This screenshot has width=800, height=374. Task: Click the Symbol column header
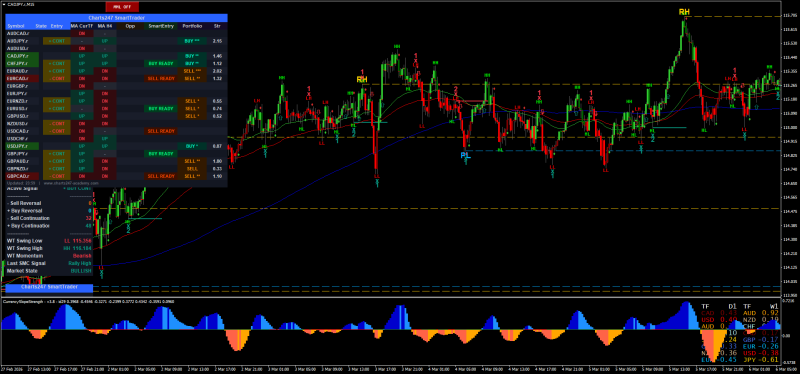pyautogui.click(x=16, y=26)
